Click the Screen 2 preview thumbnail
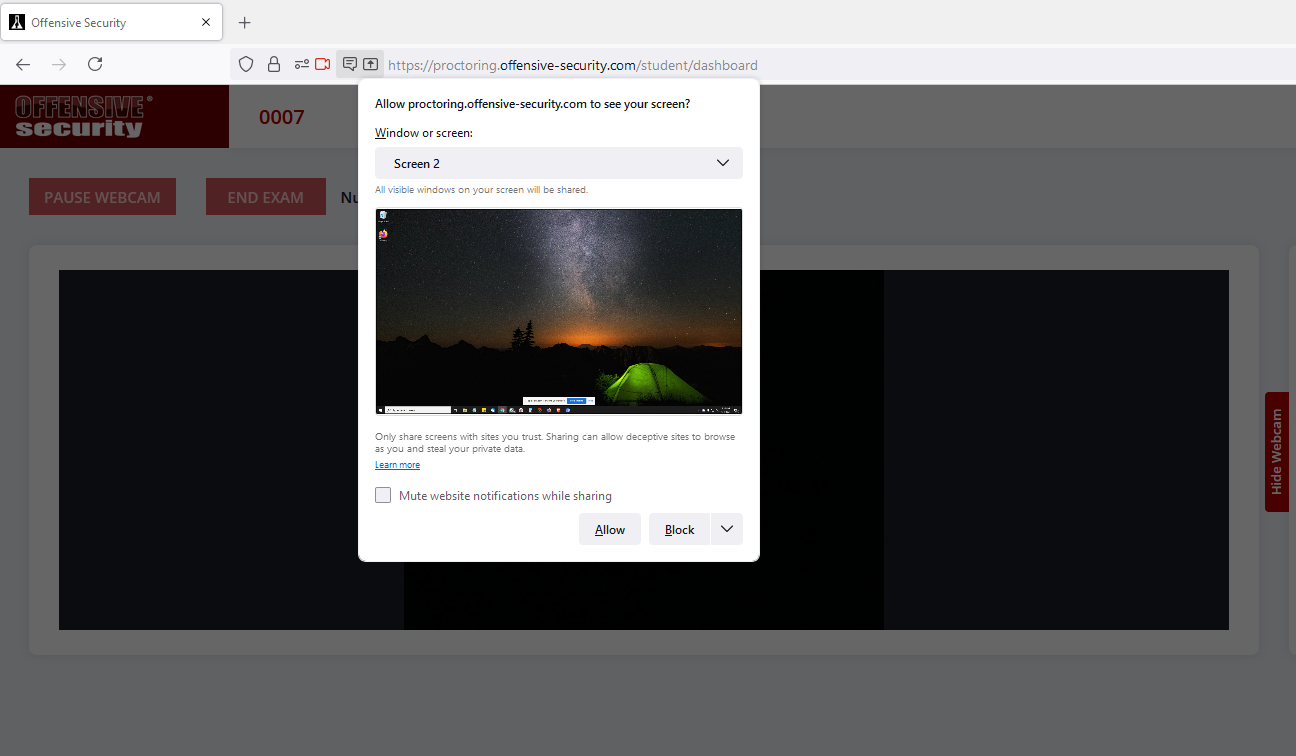Viewport: 1296px width, 756px height. pos(558,311)
